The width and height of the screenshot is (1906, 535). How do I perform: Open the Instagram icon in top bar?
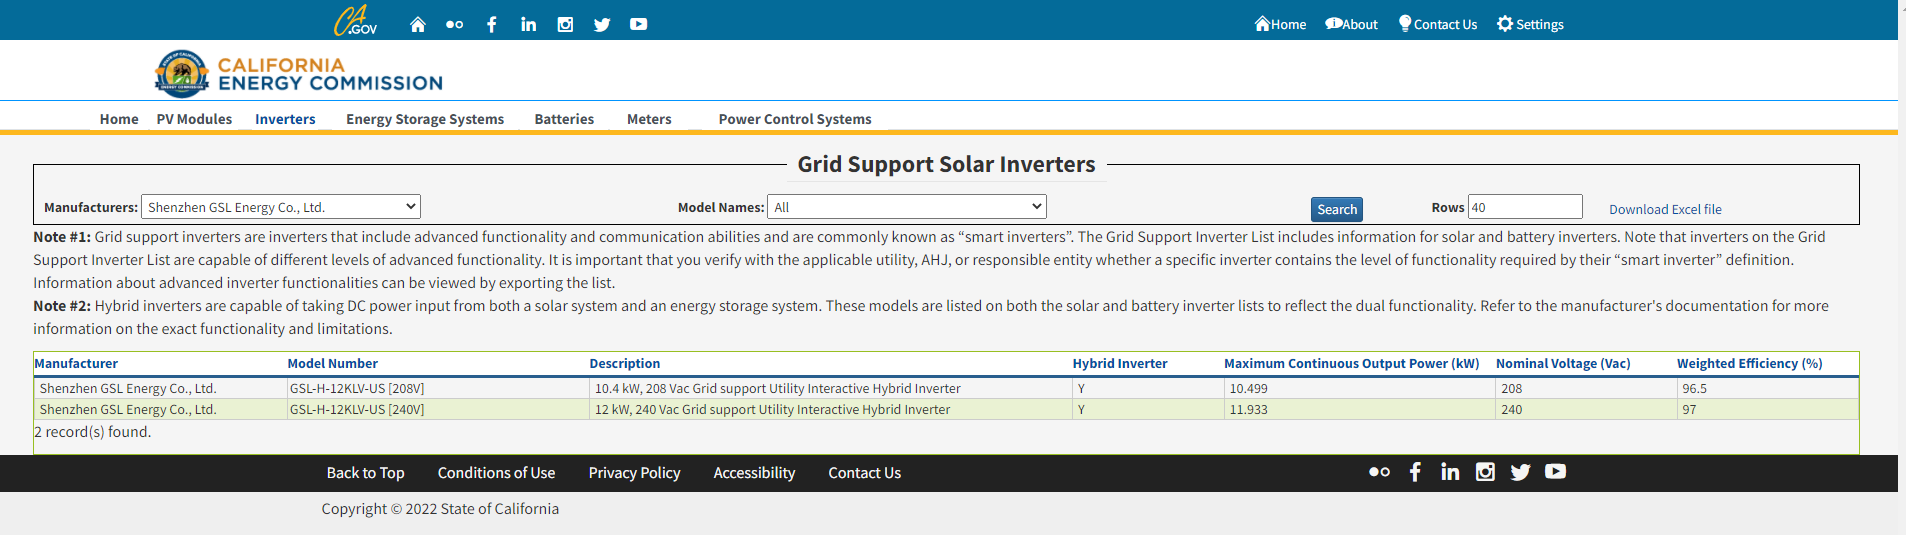(x=565, y=24)
